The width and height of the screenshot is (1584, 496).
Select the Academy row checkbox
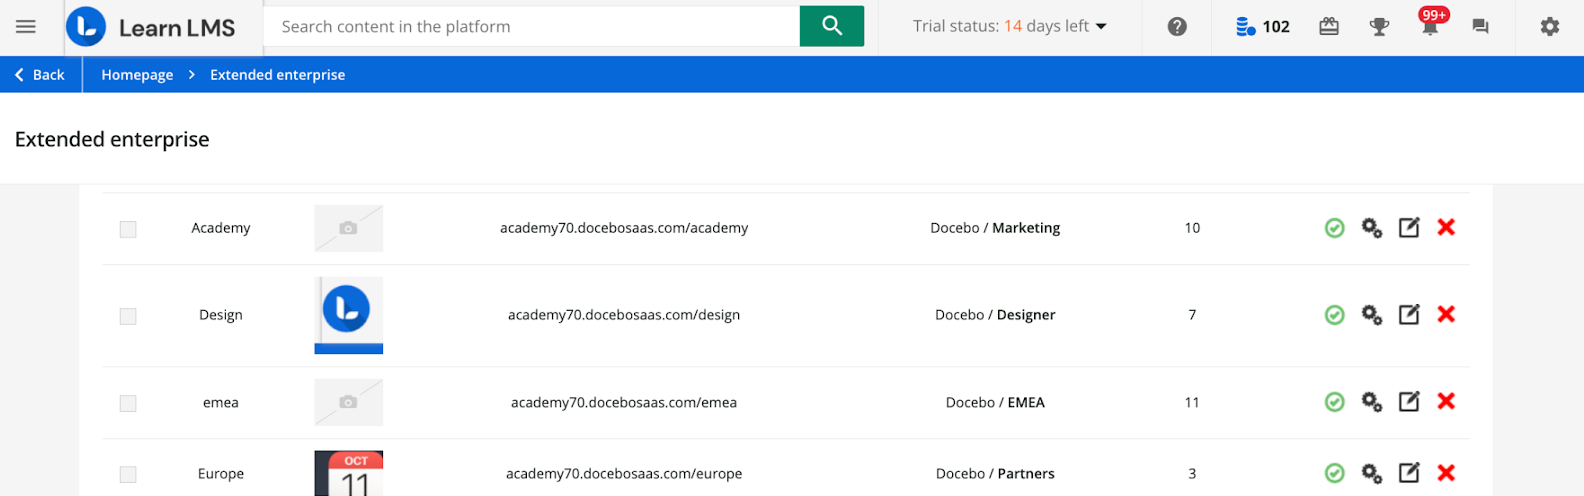pos(128,229)
